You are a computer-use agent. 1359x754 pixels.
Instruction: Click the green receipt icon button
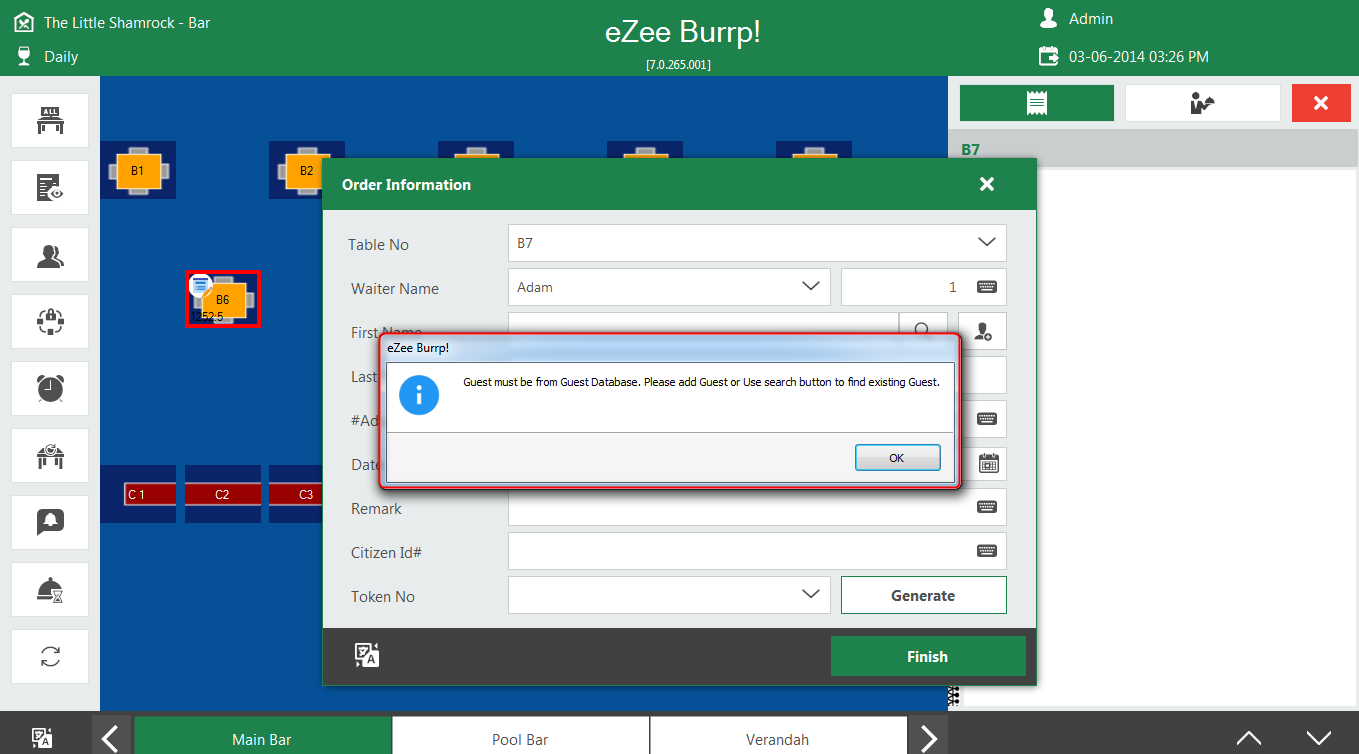(1037, 103)
